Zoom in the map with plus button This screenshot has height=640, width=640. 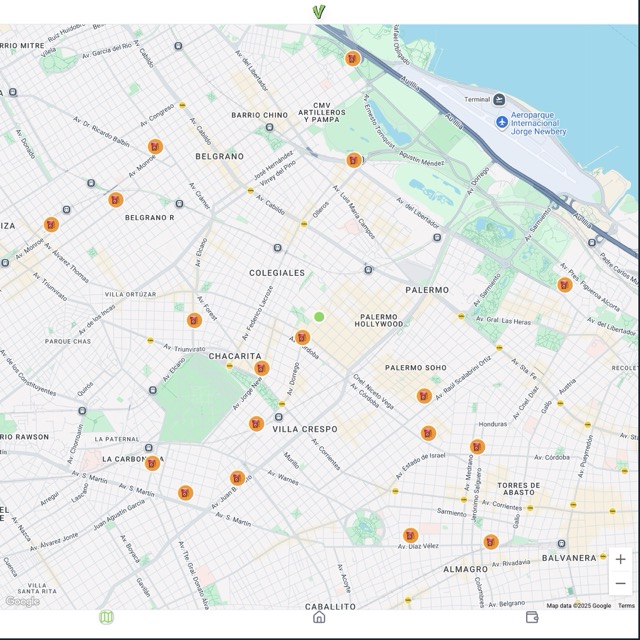click(620, 559)
